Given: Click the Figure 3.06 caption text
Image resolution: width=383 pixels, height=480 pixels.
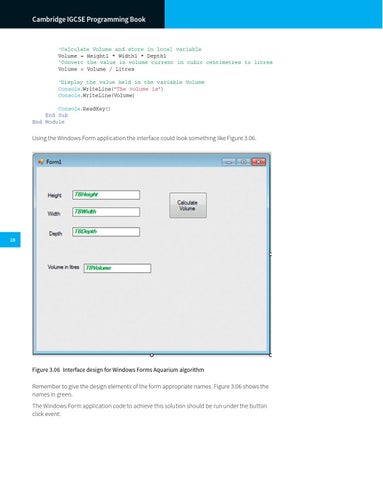Looking at the screenshot, I should [118, 370].
